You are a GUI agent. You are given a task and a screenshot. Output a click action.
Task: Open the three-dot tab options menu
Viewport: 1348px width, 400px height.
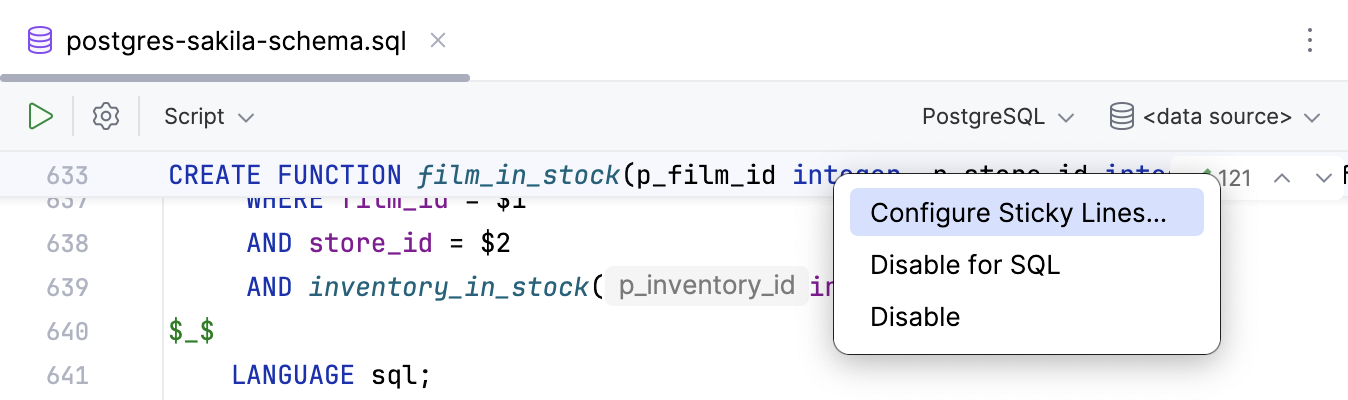pyautogui.click(x=1310, y=42)
